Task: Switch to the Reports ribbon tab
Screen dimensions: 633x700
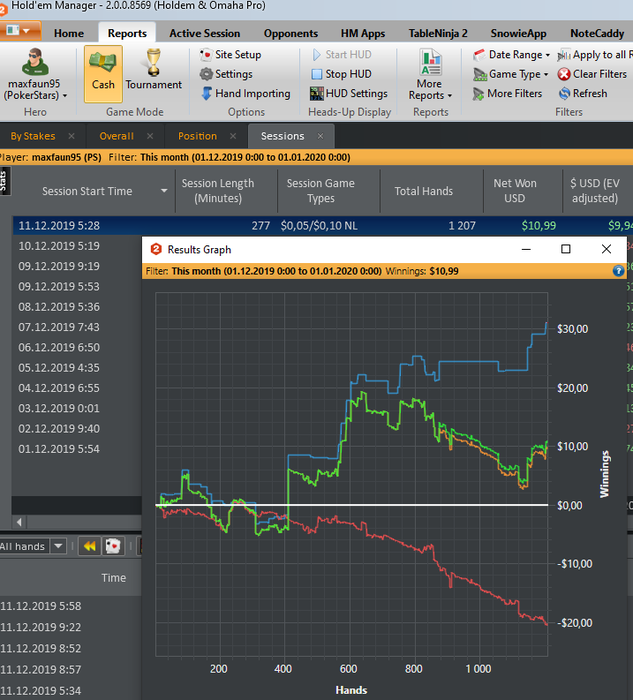Action: [127, 33]
